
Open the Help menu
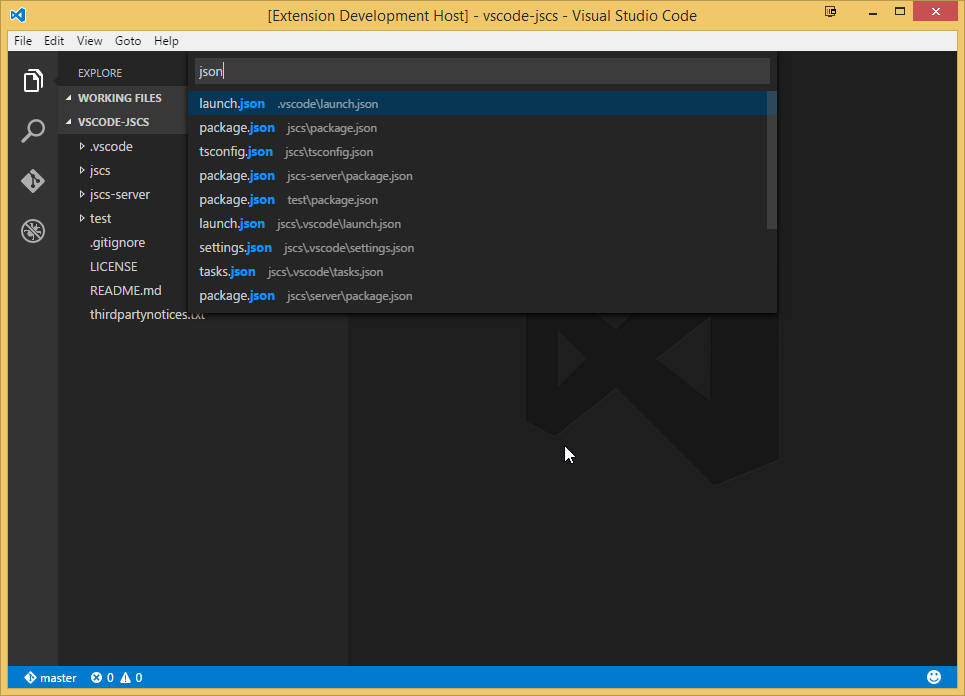click(x=166, y=41)
